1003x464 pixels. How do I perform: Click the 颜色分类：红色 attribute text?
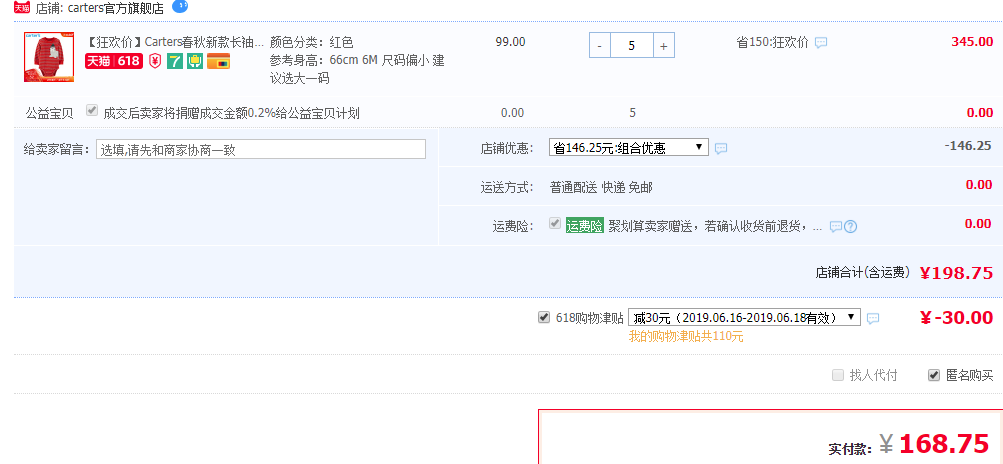tap(312, 42)
